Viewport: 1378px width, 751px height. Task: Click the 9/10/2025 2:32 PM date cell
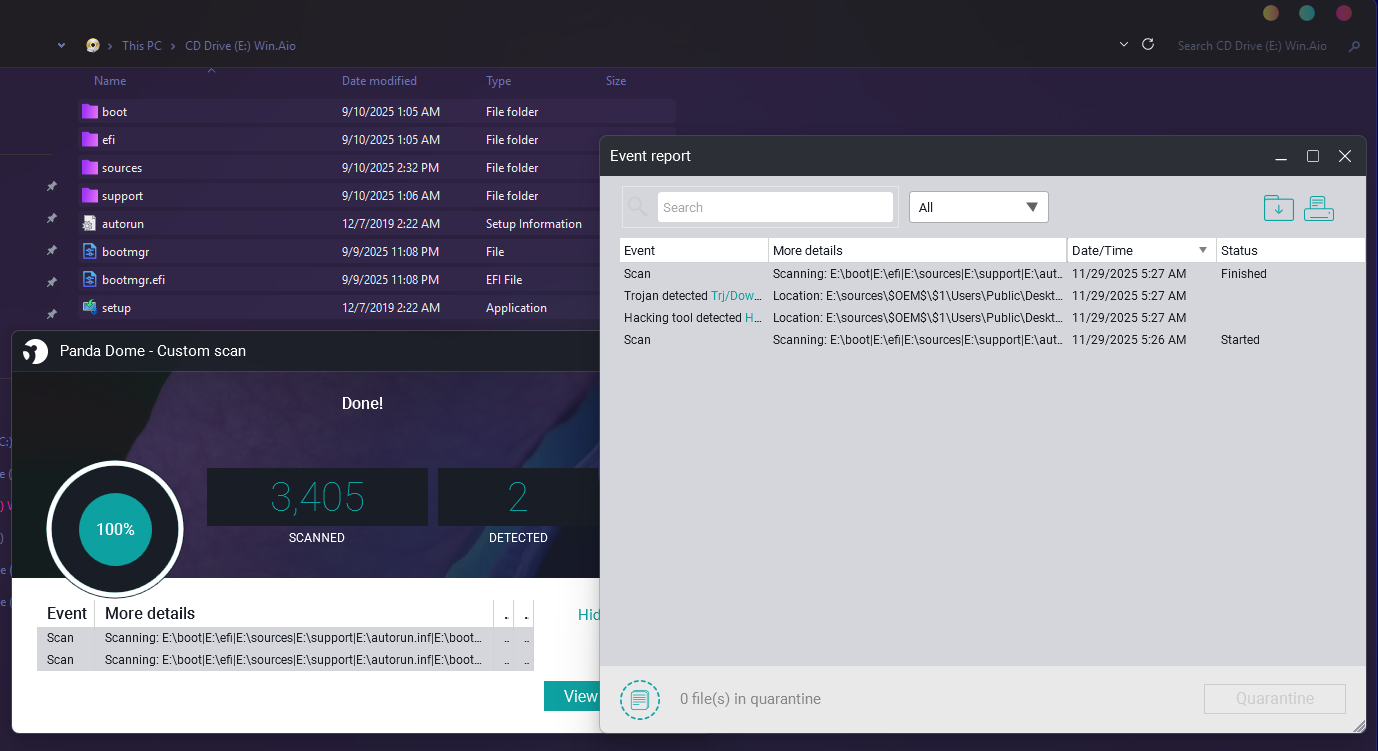tap(390, 168)
